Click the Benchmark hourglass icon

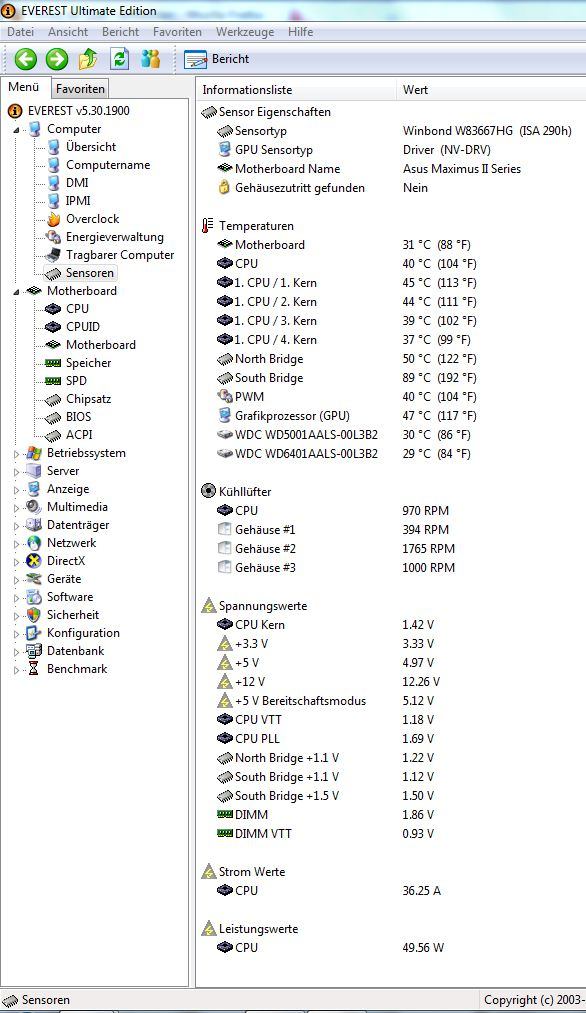coord(34,669)
